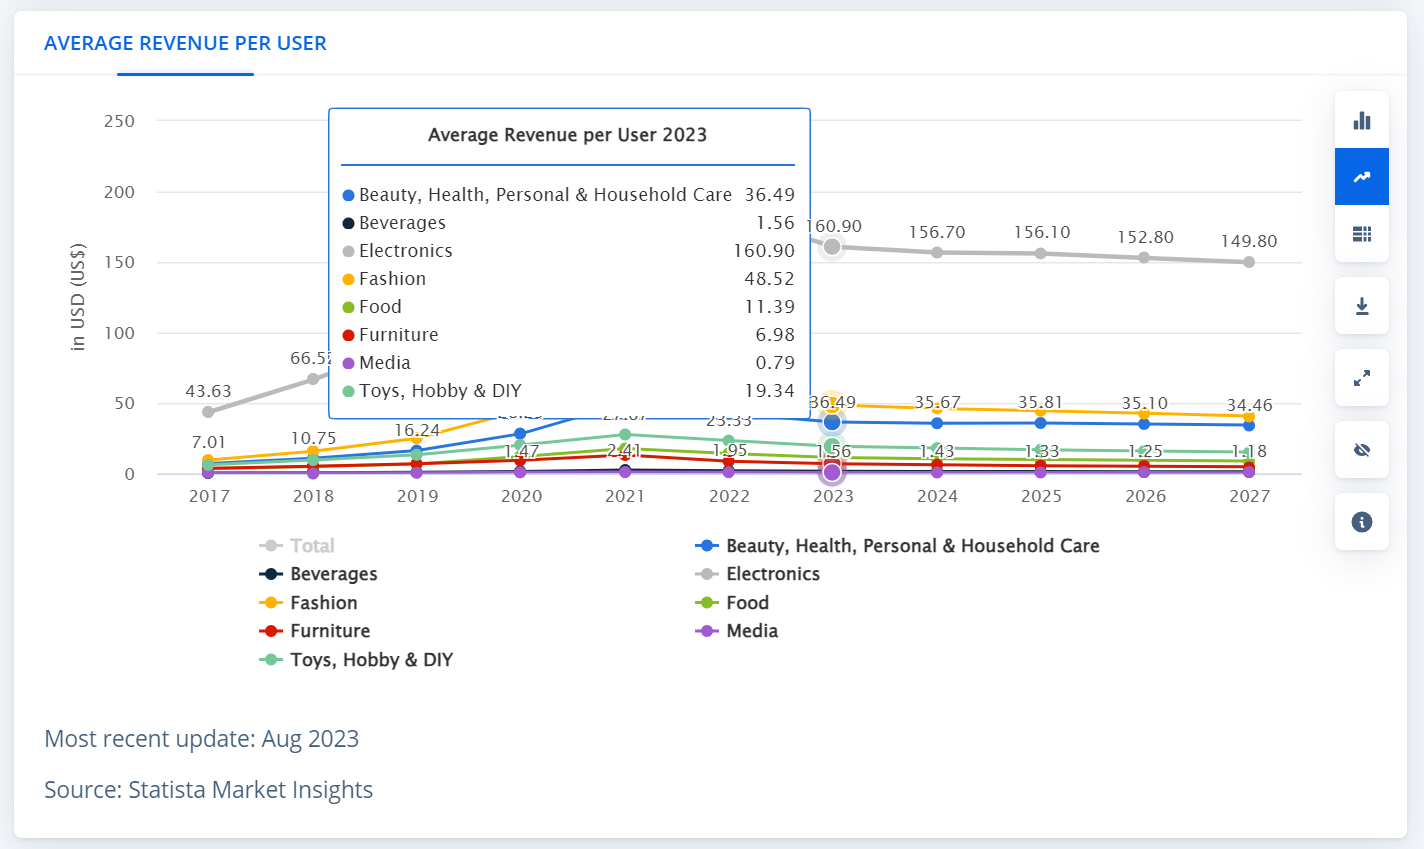Select the line chart view icon

coord(1361,177)
